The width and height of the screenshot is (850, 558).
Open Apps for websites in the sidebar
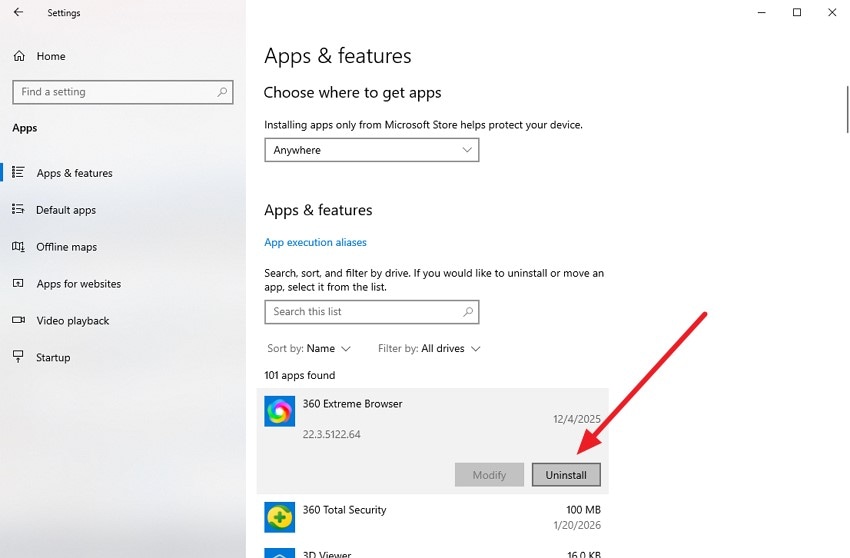click(x=79, y=284)
